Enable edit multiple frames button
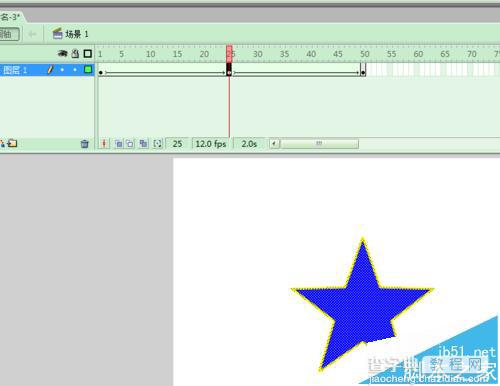 [143, 144]
